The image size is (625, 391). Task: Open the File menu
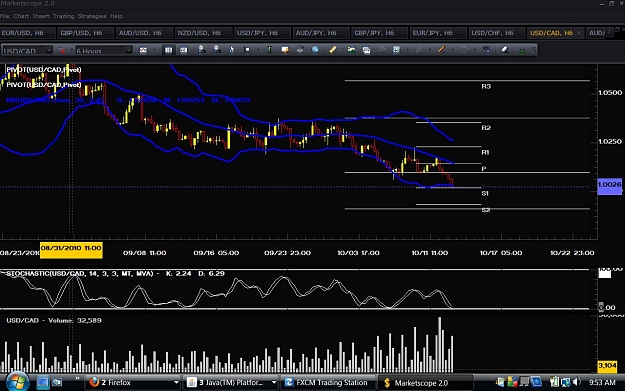click(4, 16)
